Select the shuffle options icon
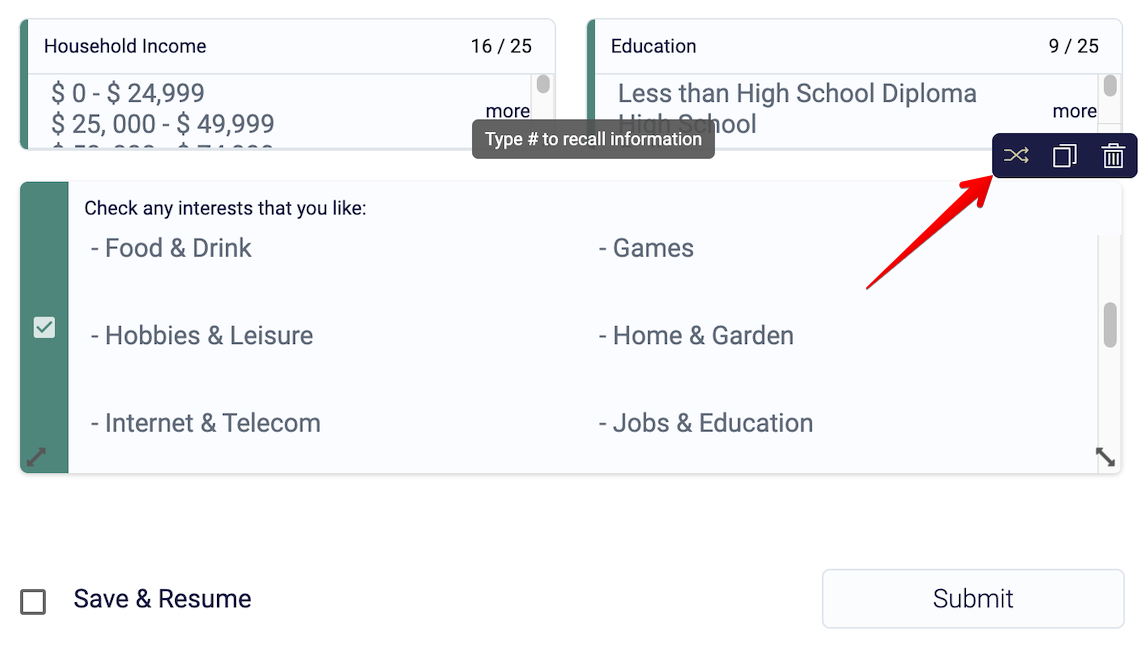The height and width of the screenshot is (672, 1146). (1016, 156)
